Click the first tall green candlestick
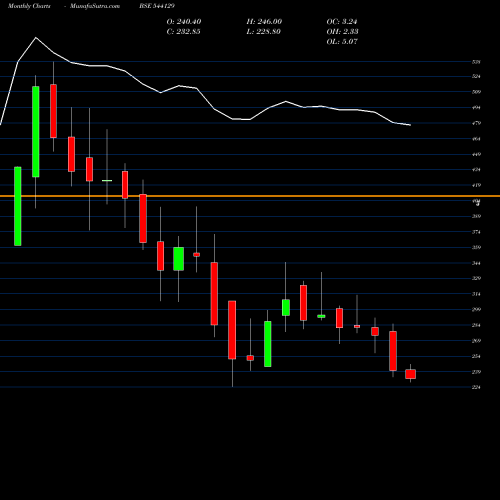Viewport: 500px width, 500px height. (18, 206)
